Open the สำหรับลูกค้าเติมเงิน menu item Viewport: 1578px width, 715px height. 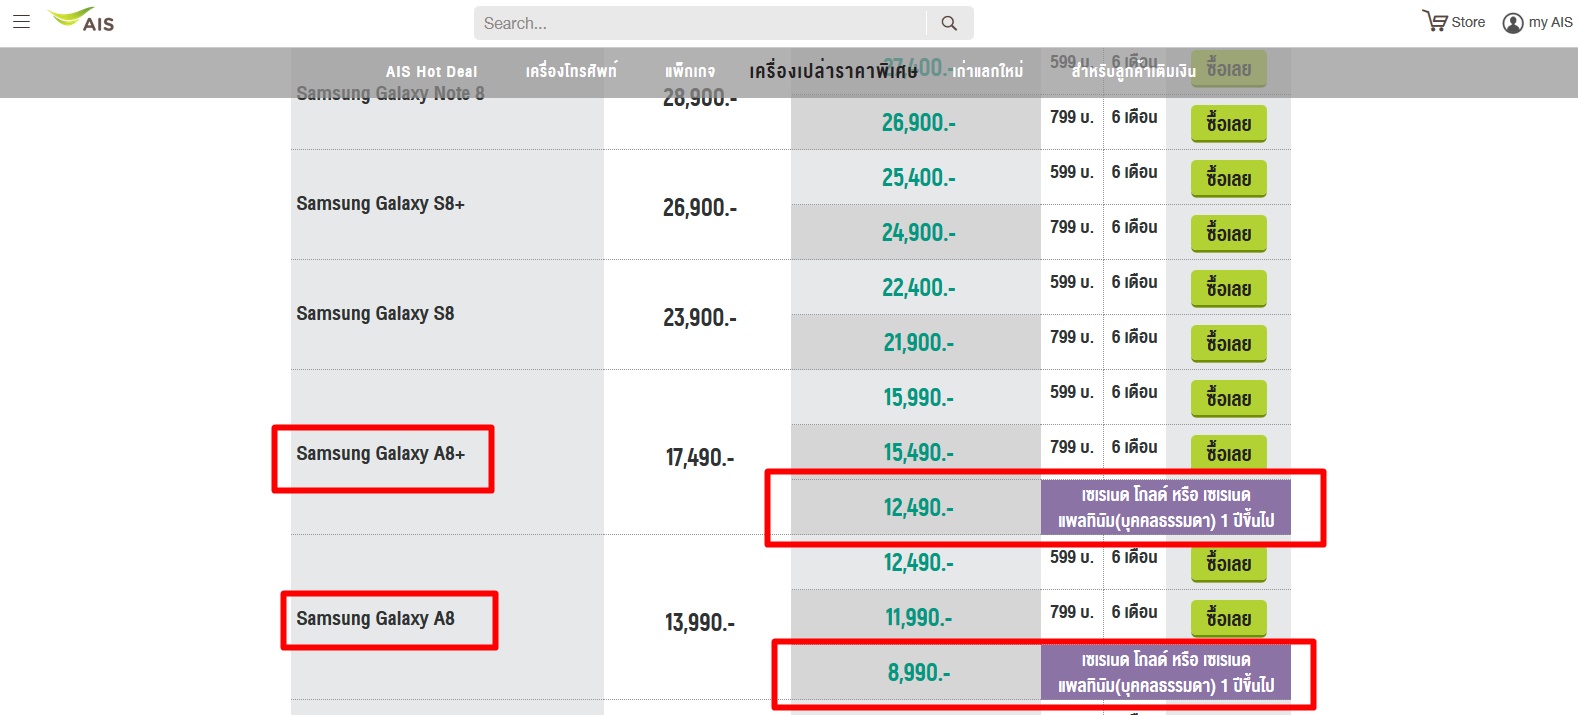1133,71
